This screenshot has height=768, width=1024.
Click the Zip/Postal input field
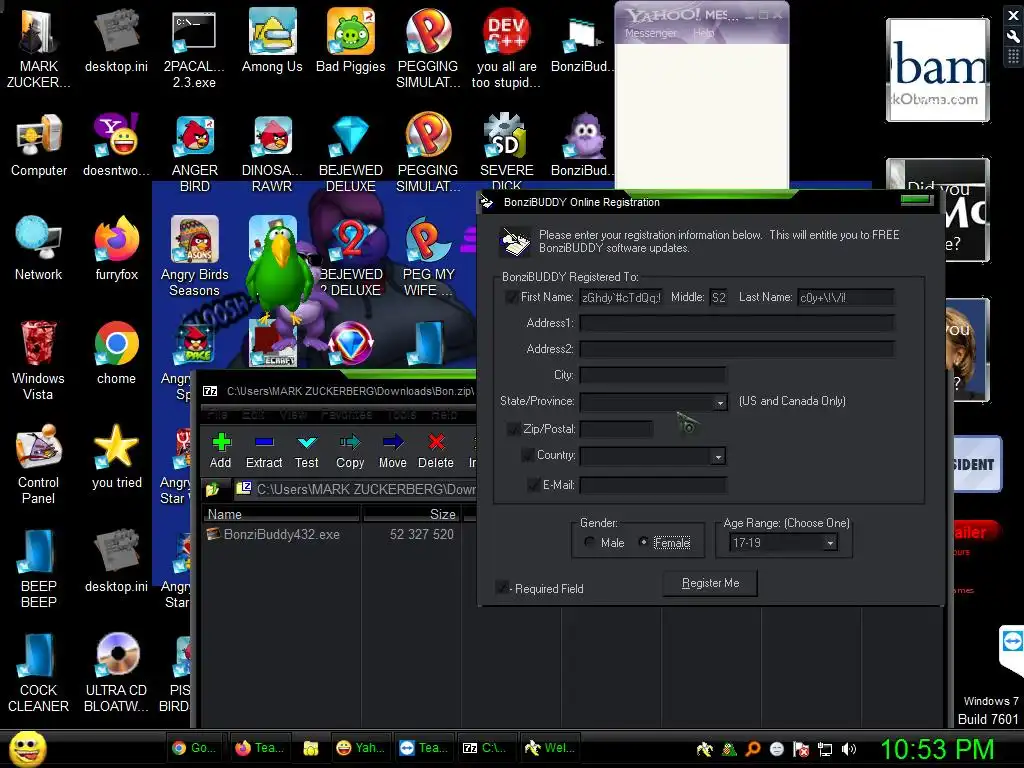[x=616, y=429]
